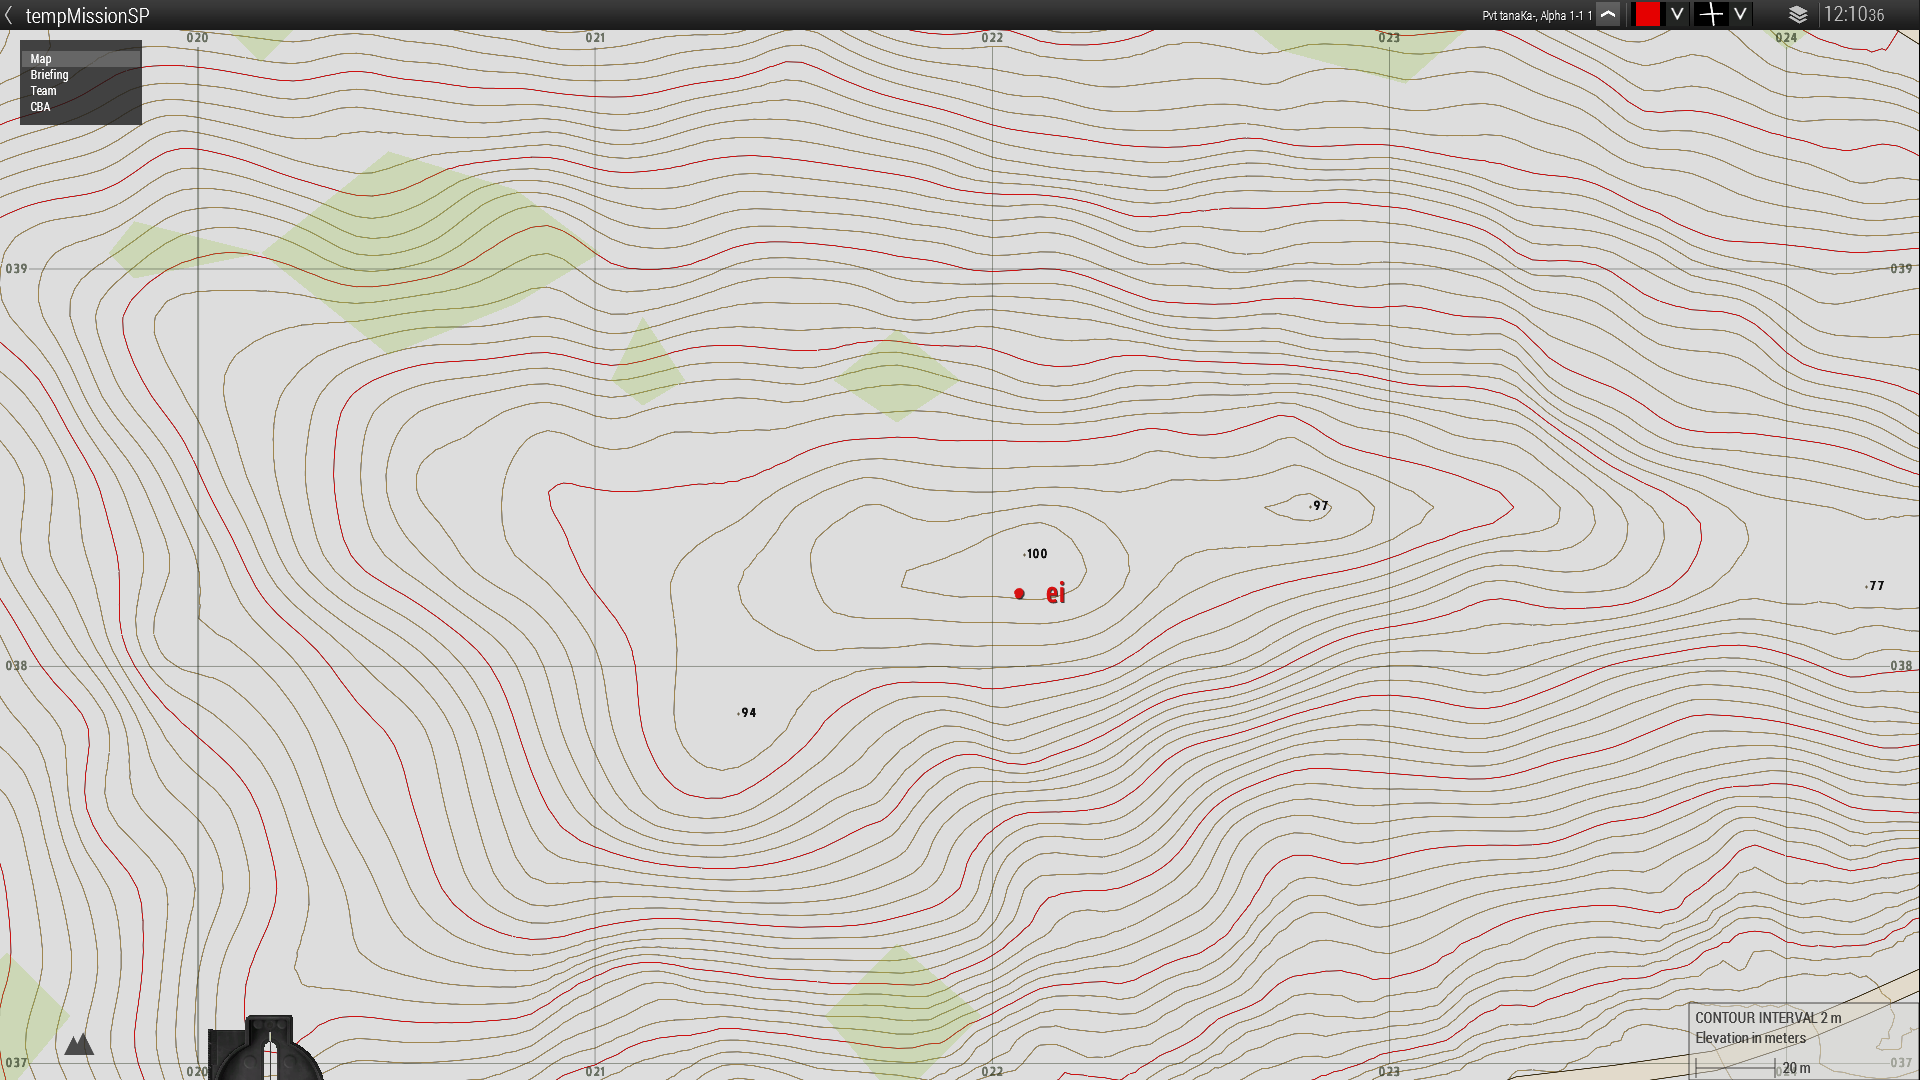Click the Pvt tanaKa player name label

[x=1536, y=16]
